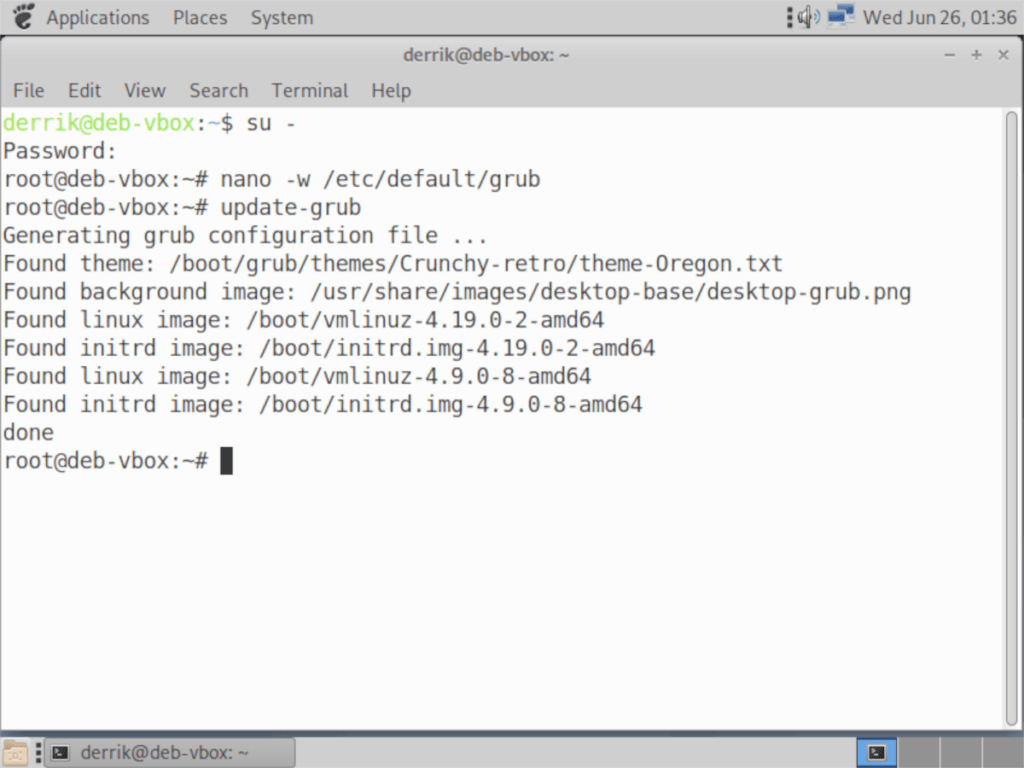Click the grab handle next to the taskbar list

point(38,752)
